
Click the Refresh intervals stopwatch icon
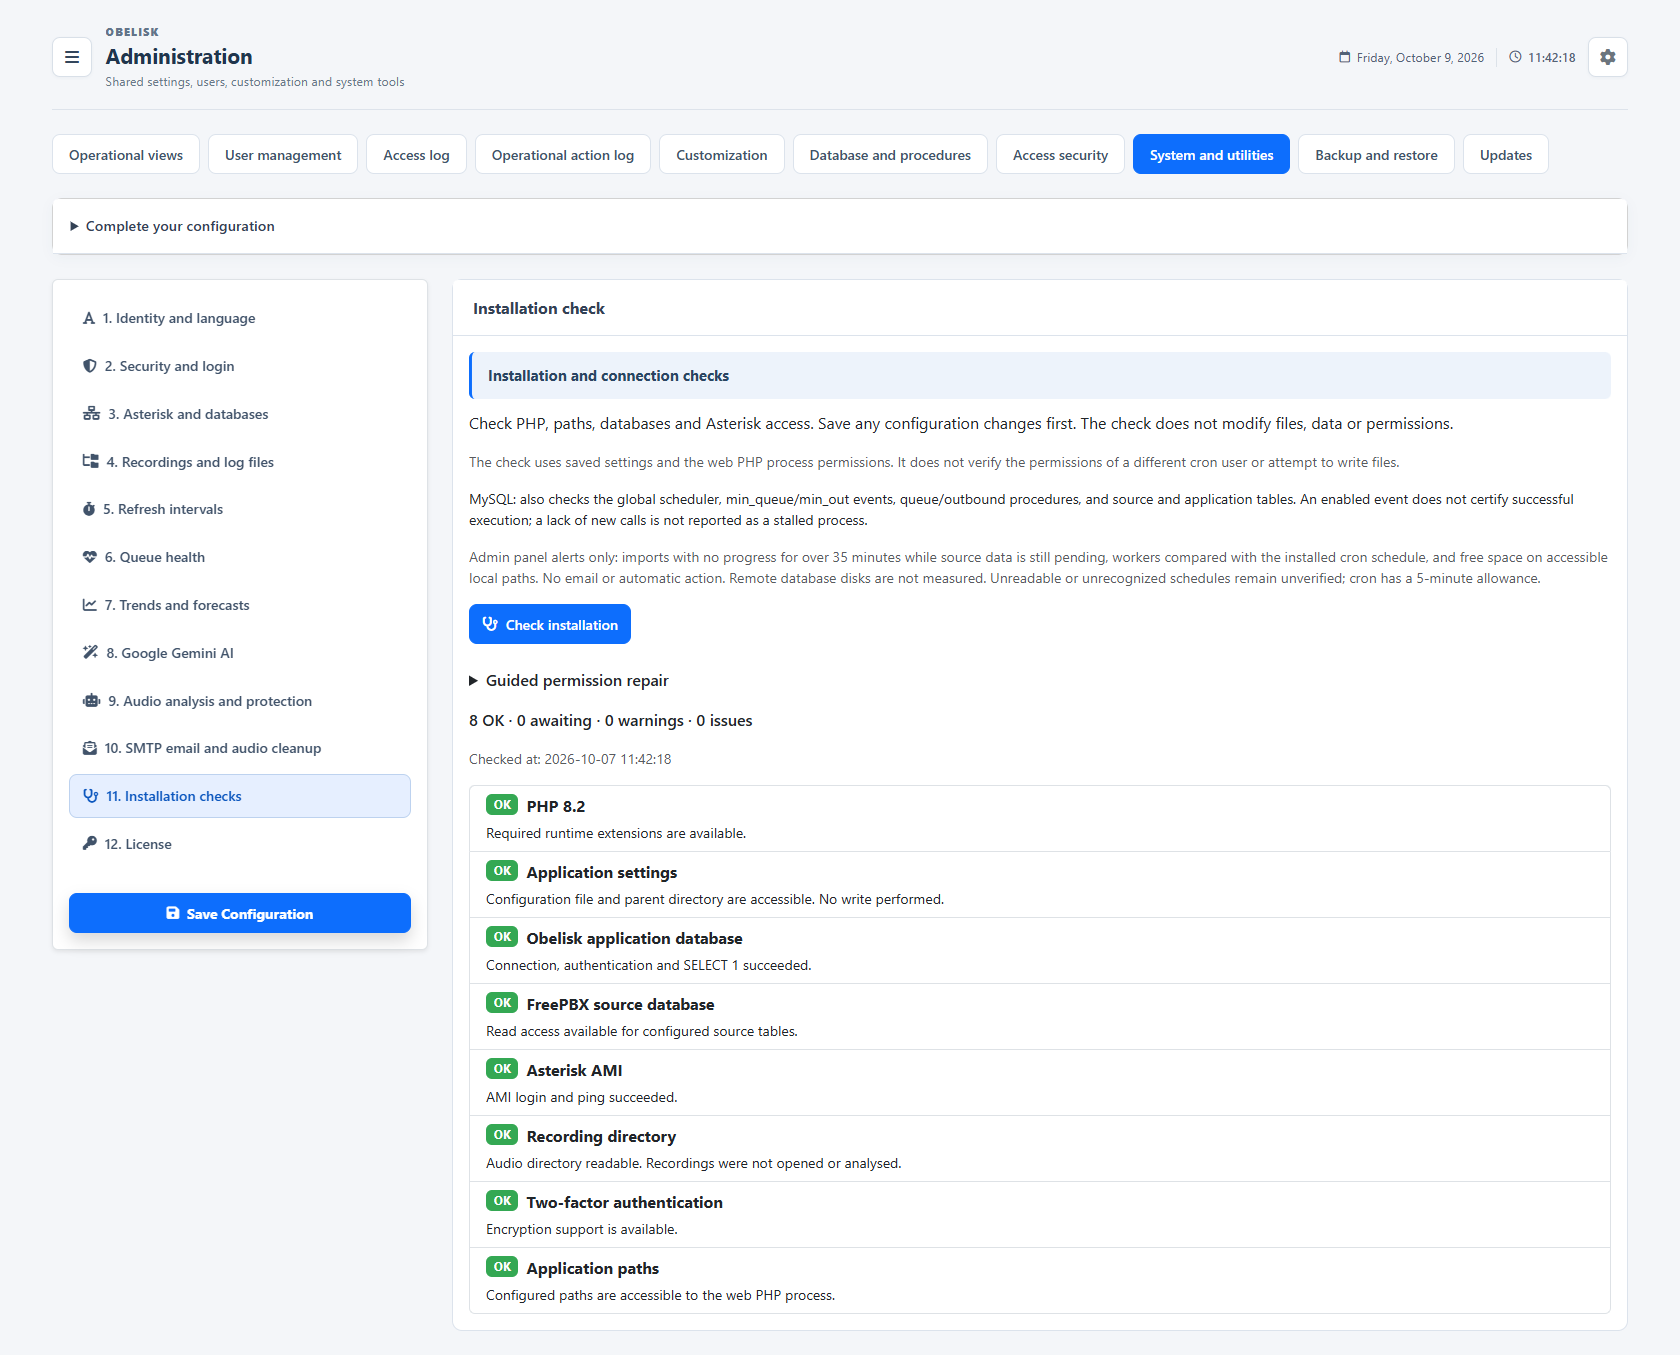click(x=89, y=509)
